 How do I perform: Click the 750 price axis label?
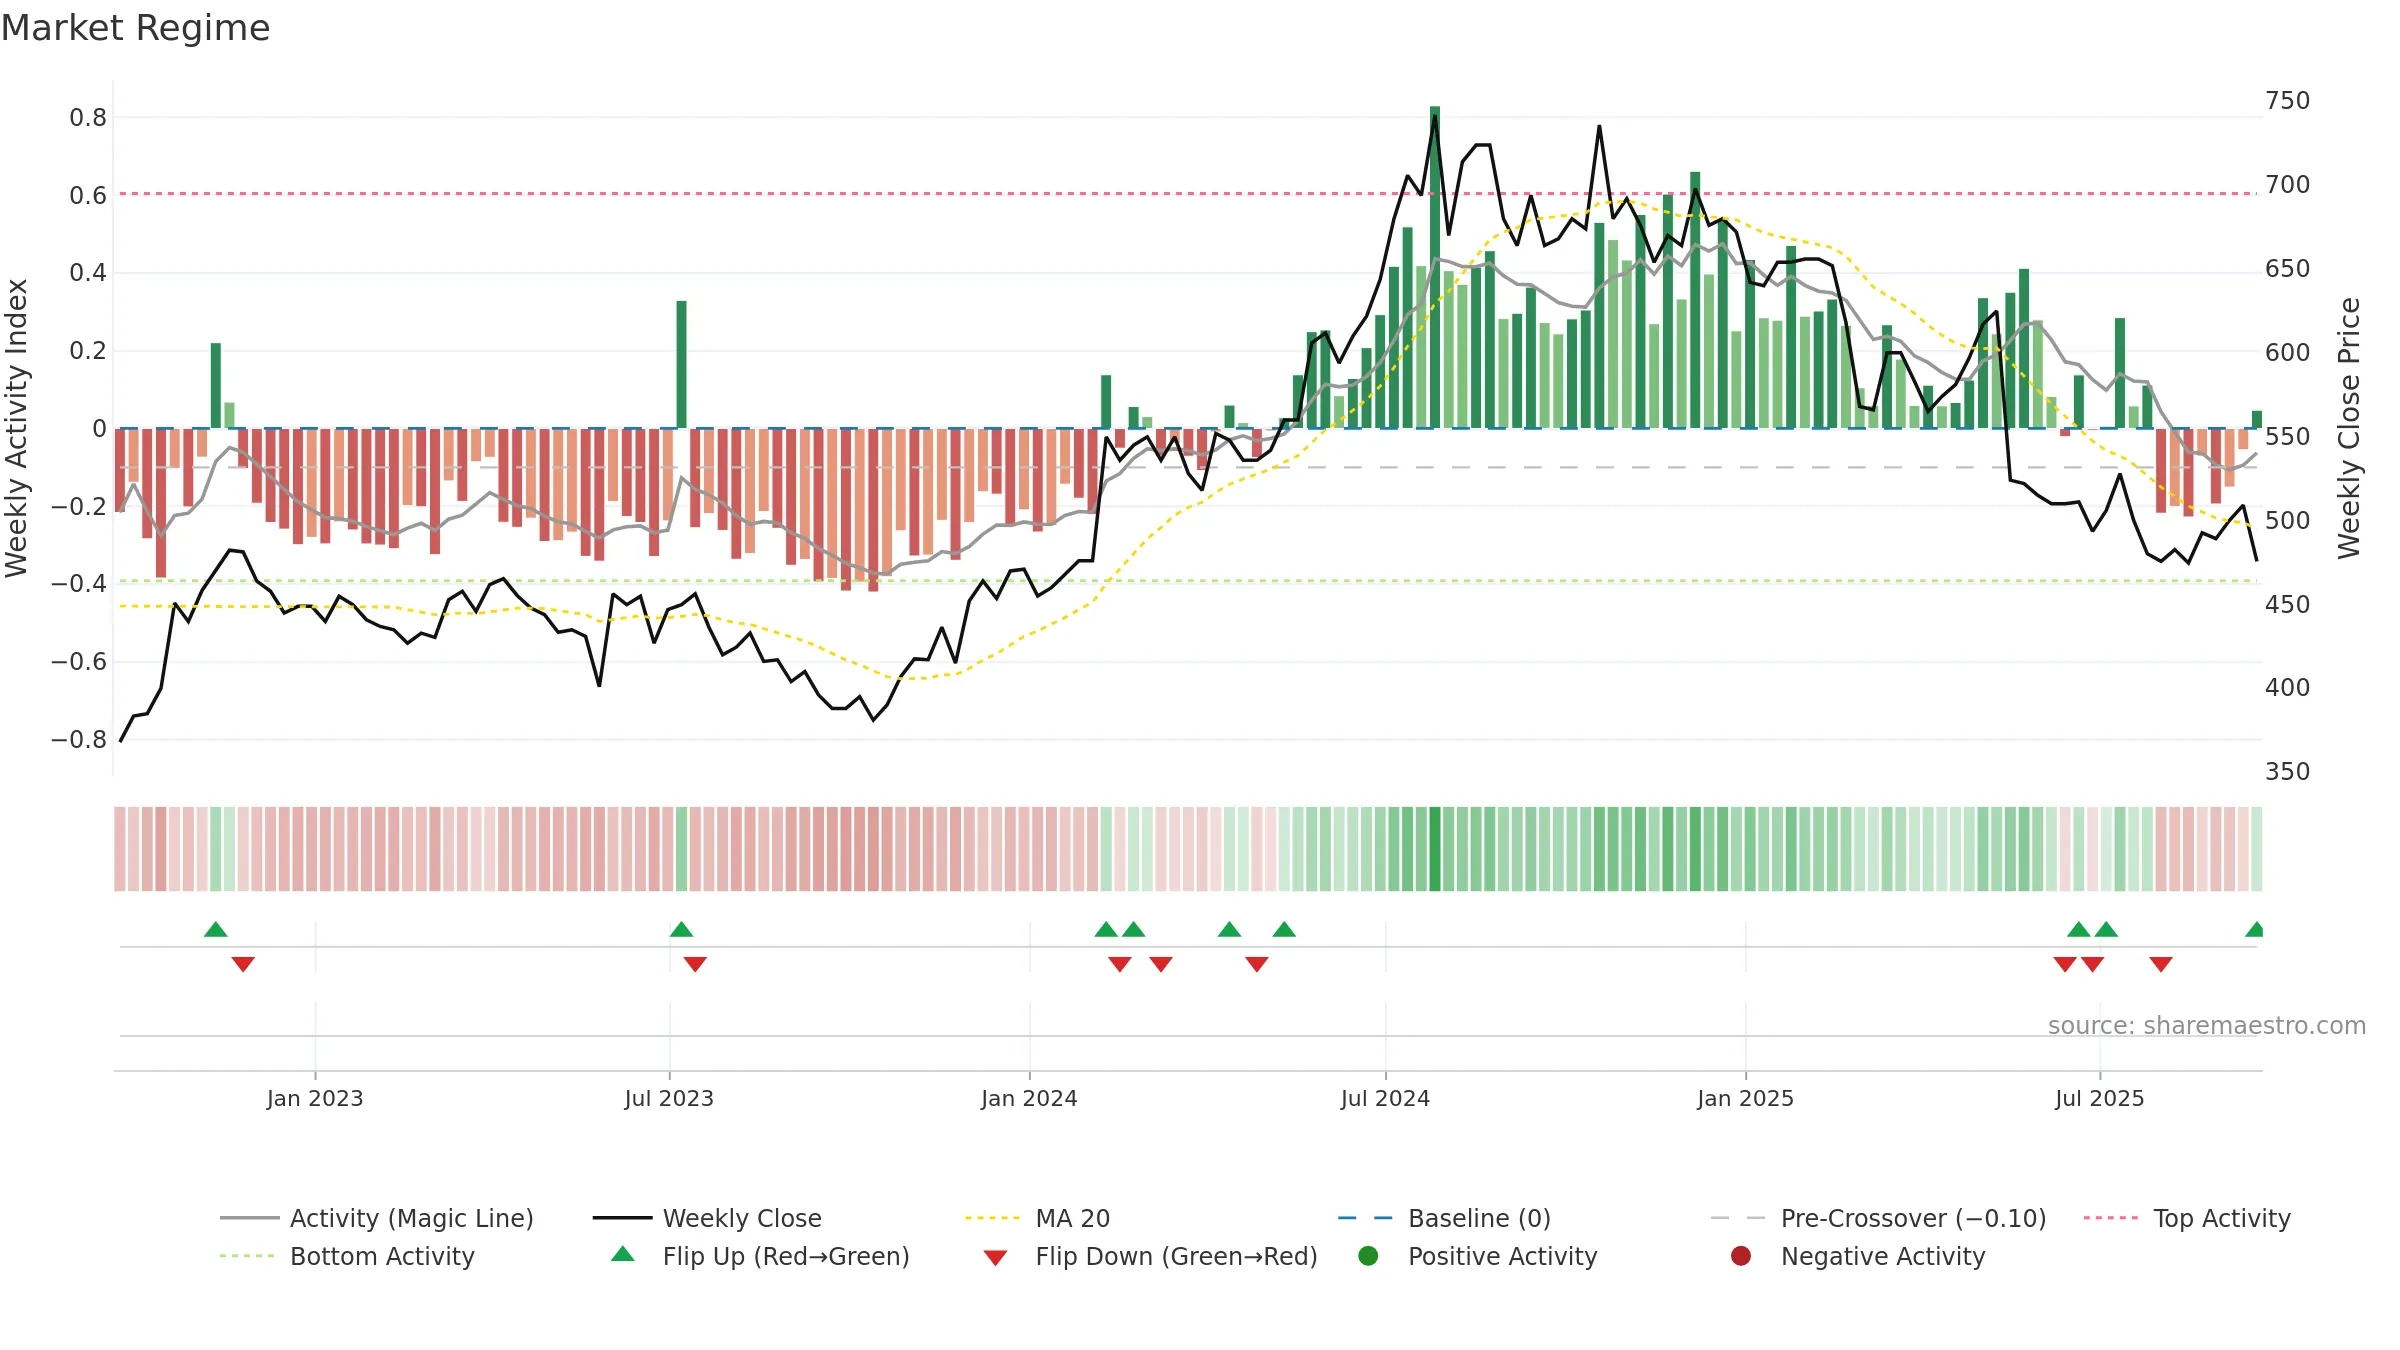[x=2288, y=101]
